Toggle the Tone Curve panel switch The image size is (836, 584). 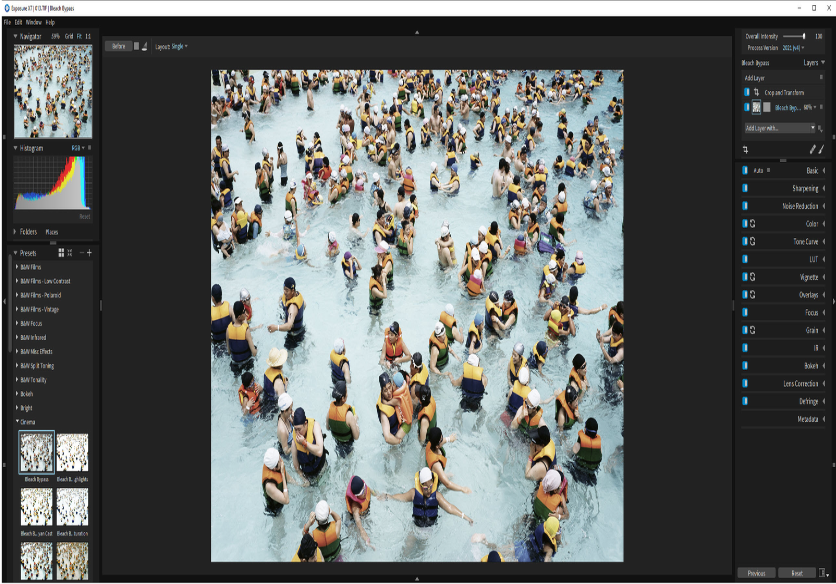click(745, 242)
